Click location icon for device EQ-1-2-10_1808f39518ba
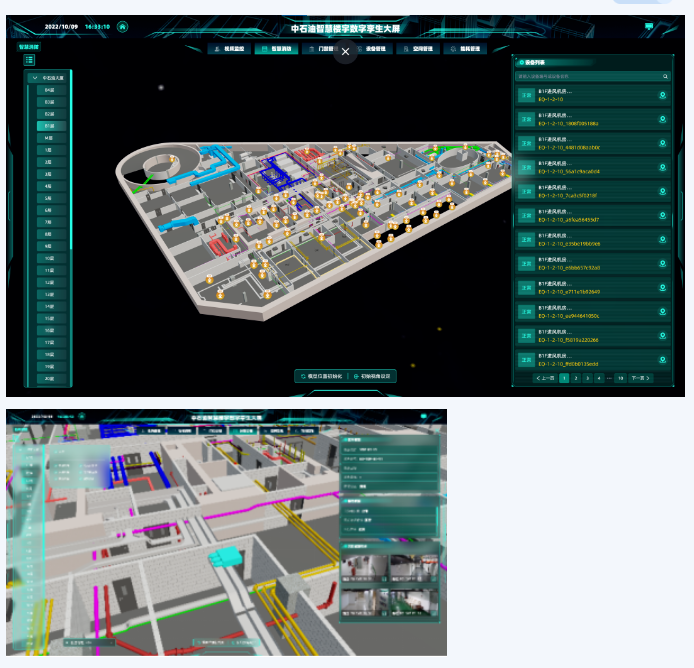694x668 pixels. (662, 120)
